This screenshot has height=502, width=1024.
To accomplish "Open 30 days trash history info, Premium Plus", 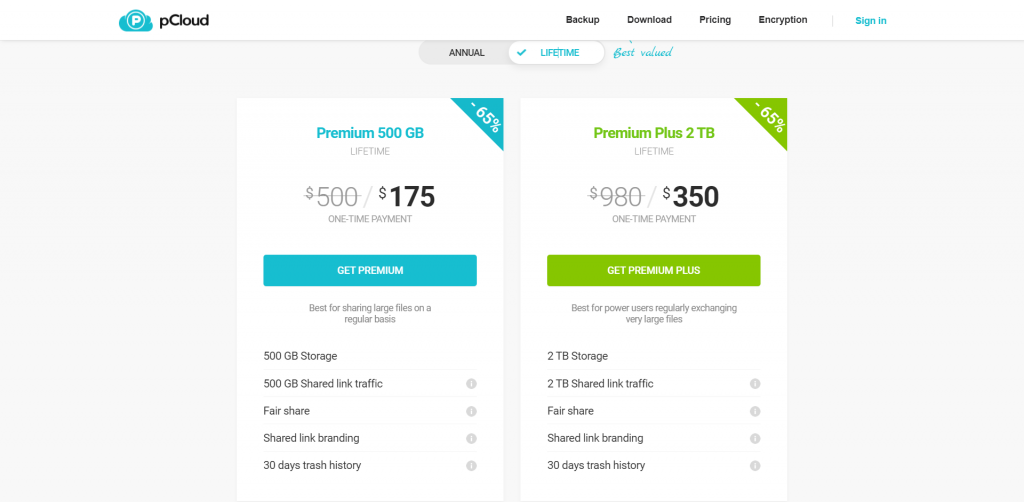I will coord(755,466).
